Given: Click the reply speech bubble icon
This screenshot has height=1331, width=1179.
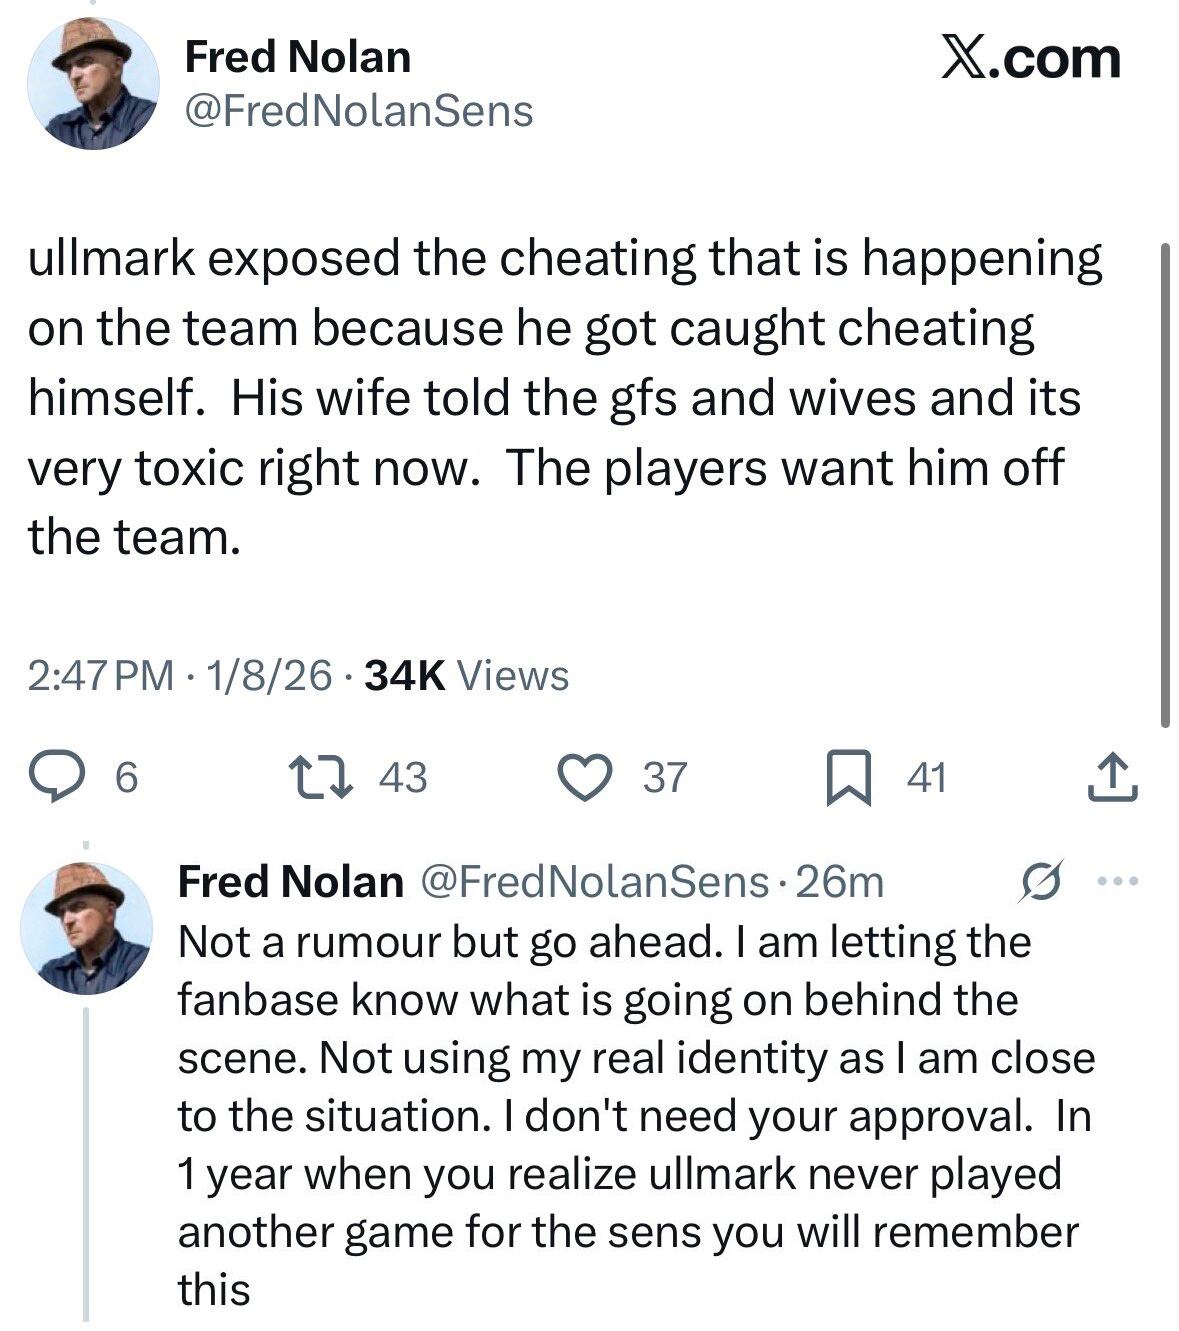Looking at the screenshot, I should coord(68,778).
